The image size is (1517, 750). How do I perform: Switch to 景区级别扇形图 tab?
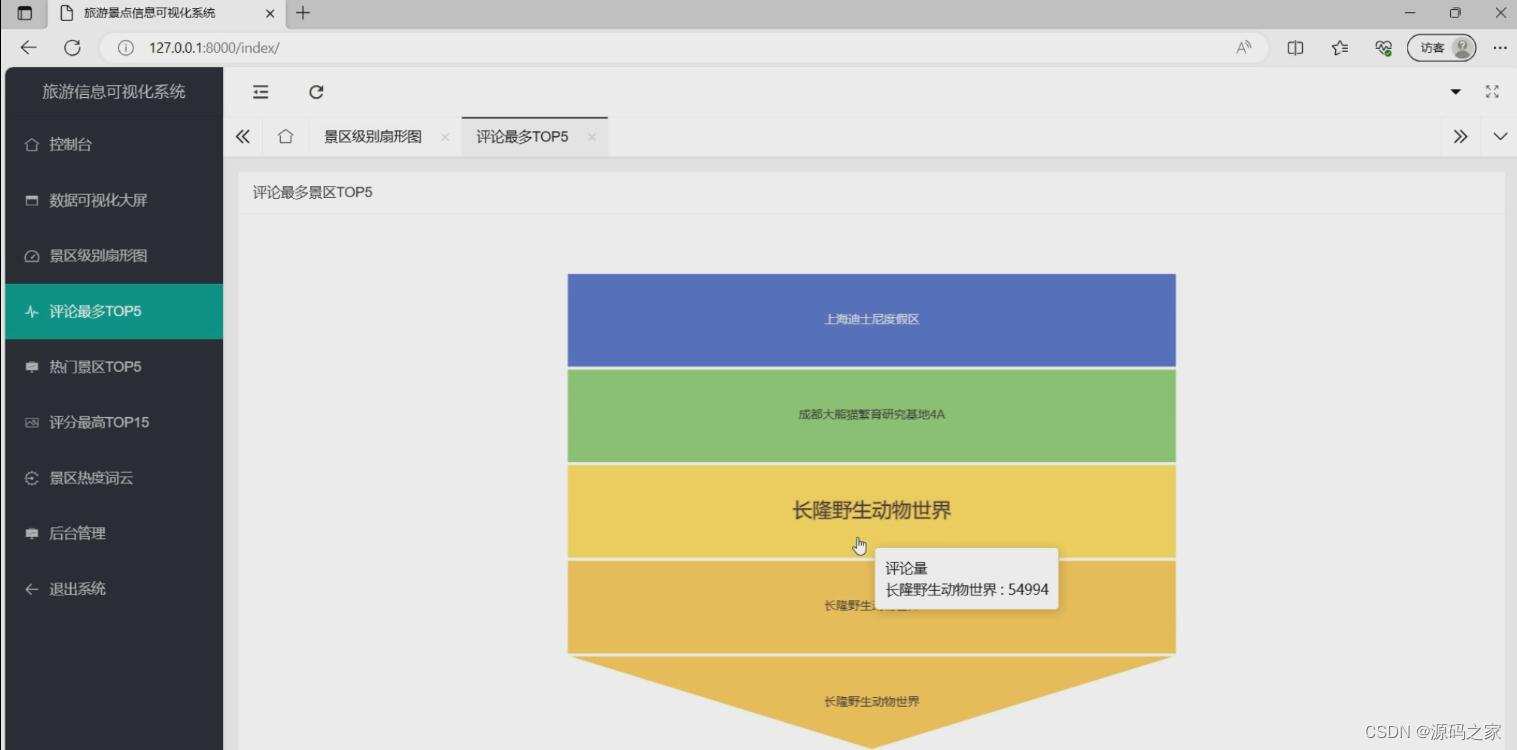(373, 137)
